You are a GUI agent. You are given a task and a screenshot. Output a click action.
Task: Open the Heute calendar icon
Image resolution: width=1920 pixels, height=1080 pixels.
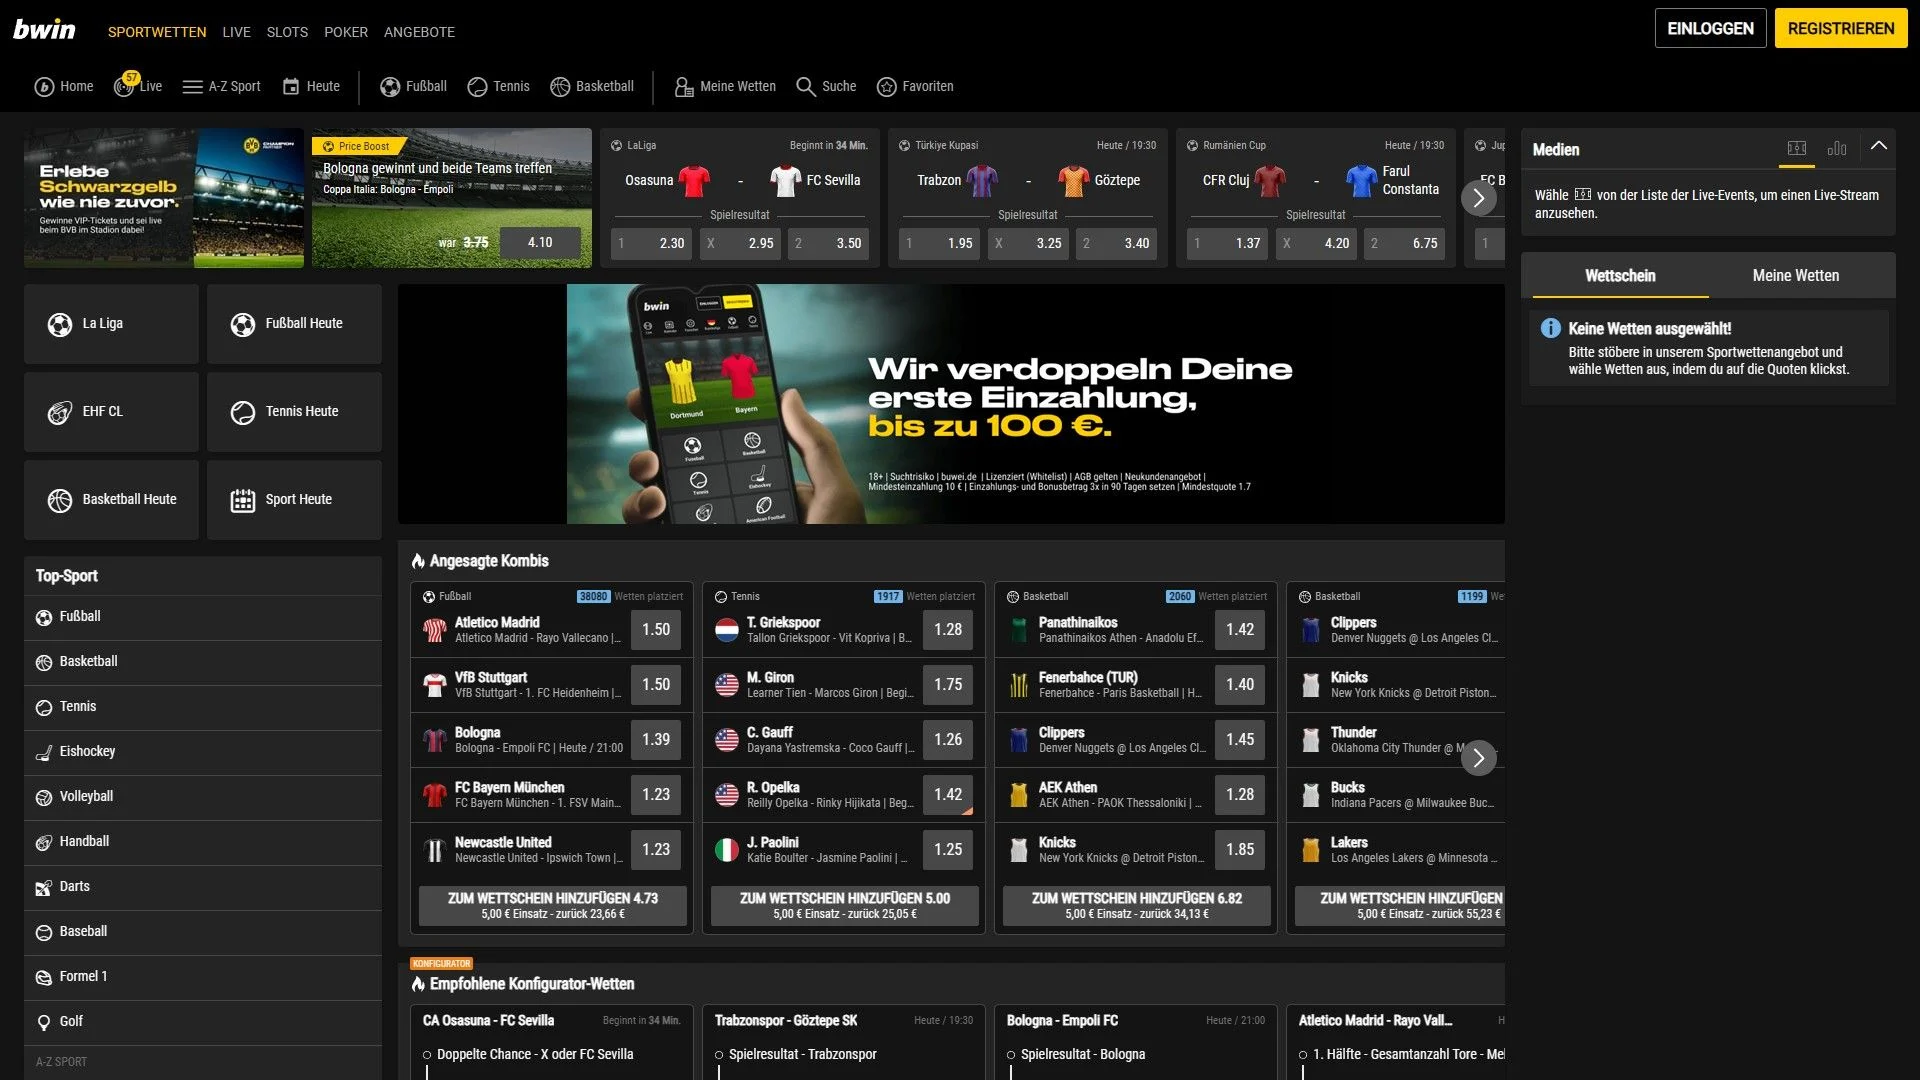coord(291,87)
